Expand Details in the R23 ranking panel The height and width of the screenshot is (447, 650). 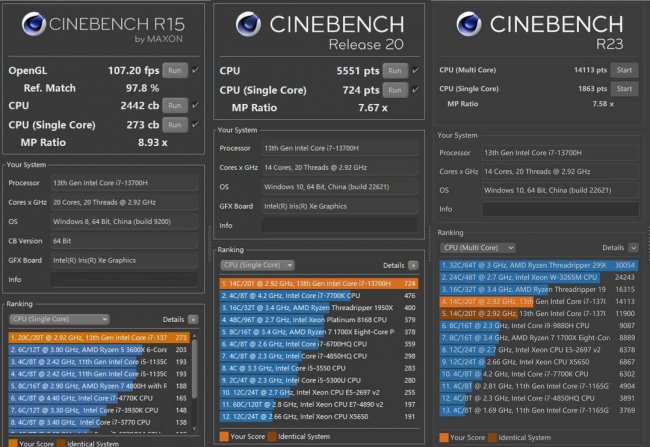633,248
